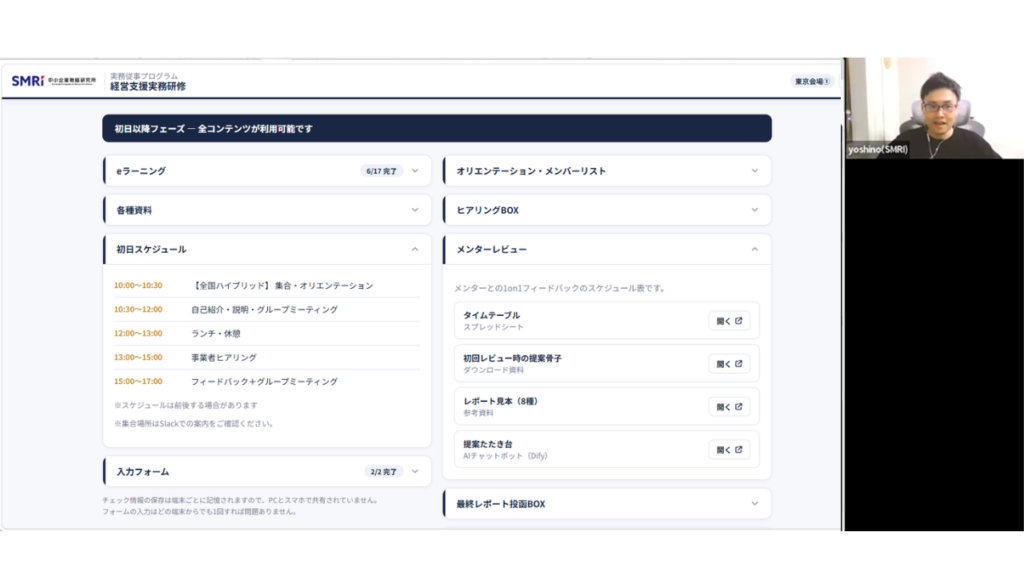
Task: Expand the 各種資料 section
Action: pyautogui.click(x=415, y=210)
